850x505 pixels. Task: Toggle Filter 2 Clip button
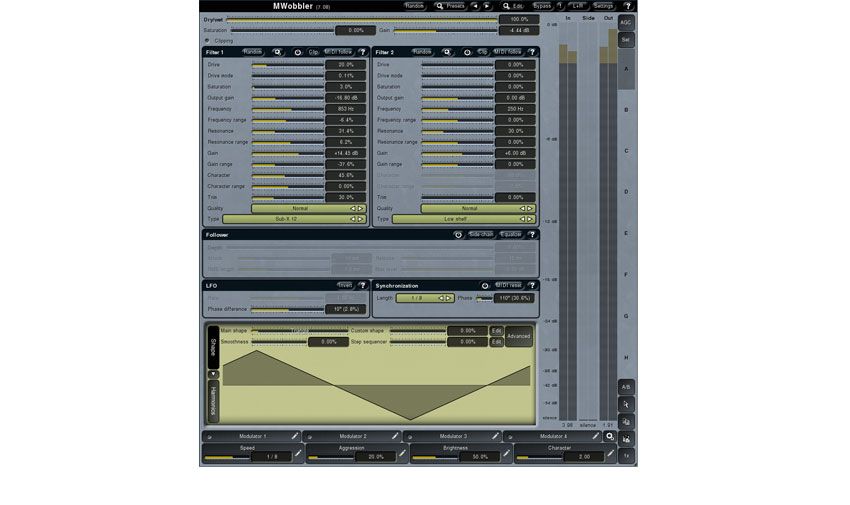click(482, 52)
